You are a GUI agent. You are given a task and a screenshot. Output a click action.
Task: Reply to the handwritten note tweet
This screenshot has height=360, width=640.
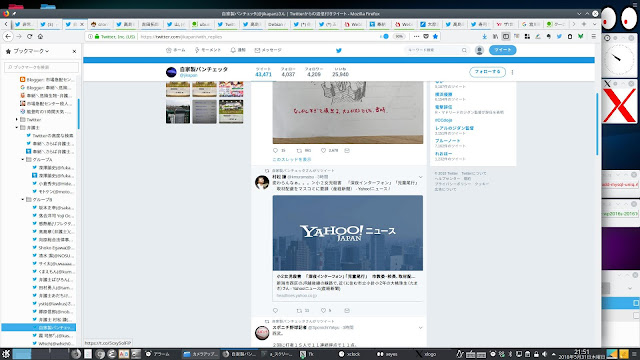click(275, 151)
